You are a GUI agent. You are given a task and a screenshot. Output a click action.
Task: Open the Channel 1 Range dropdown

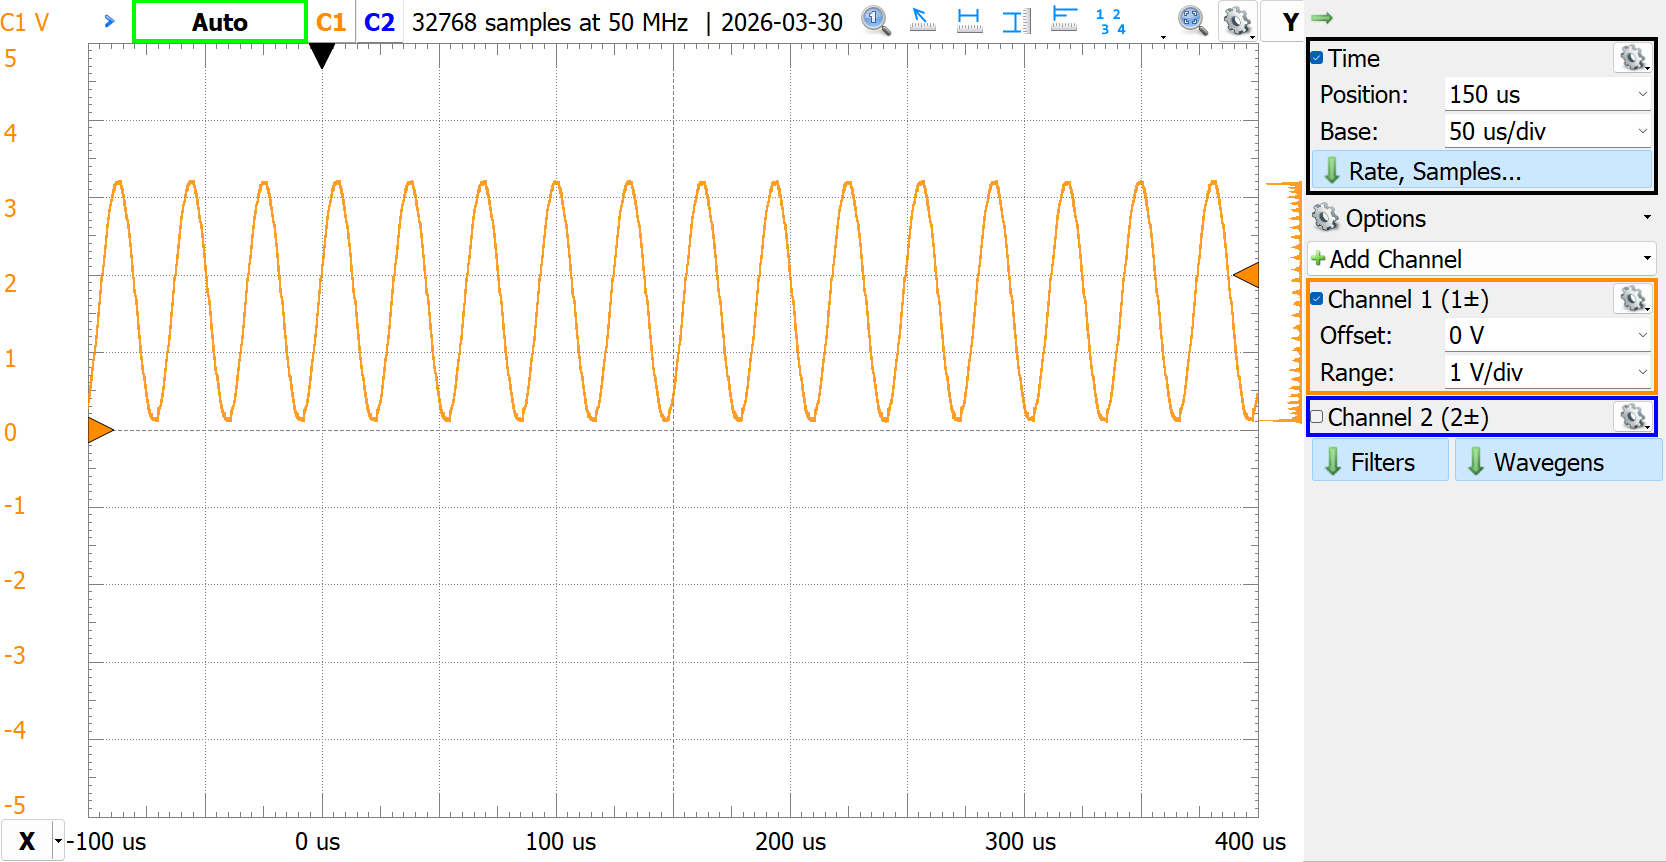tap(1546, 372)
